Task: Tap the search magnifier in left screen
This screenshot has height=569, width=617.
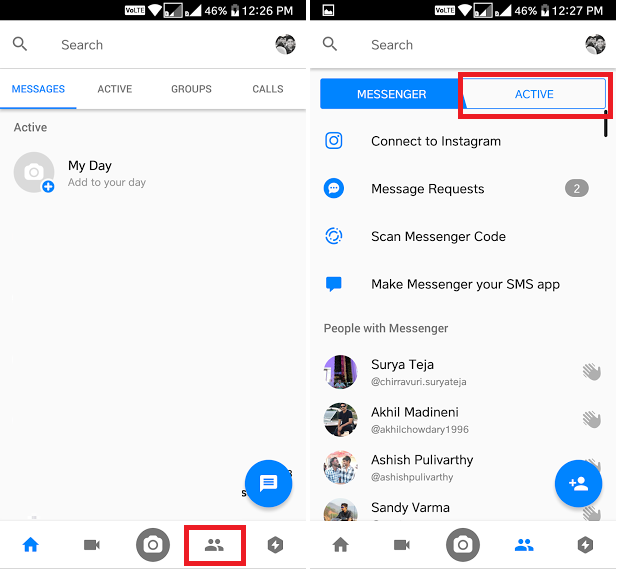Action: (20, 44)
